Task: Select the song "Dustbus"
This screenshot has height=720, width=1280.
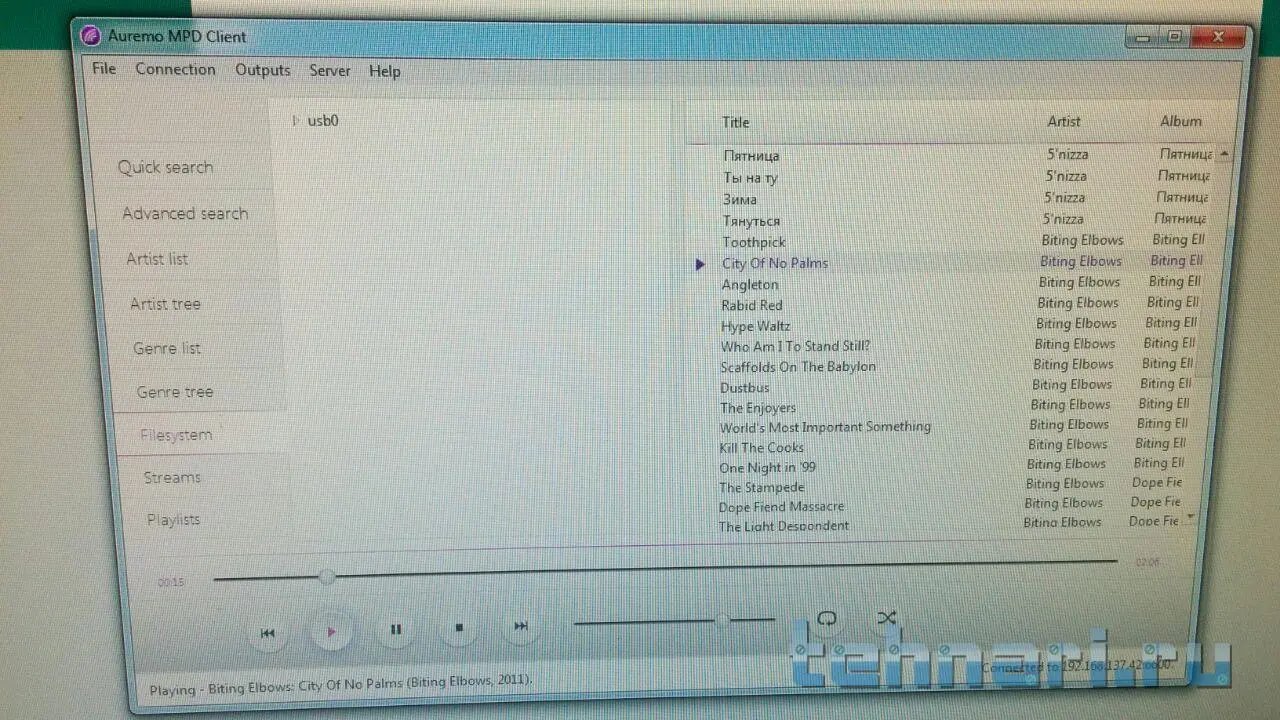Action: [745, 388]
